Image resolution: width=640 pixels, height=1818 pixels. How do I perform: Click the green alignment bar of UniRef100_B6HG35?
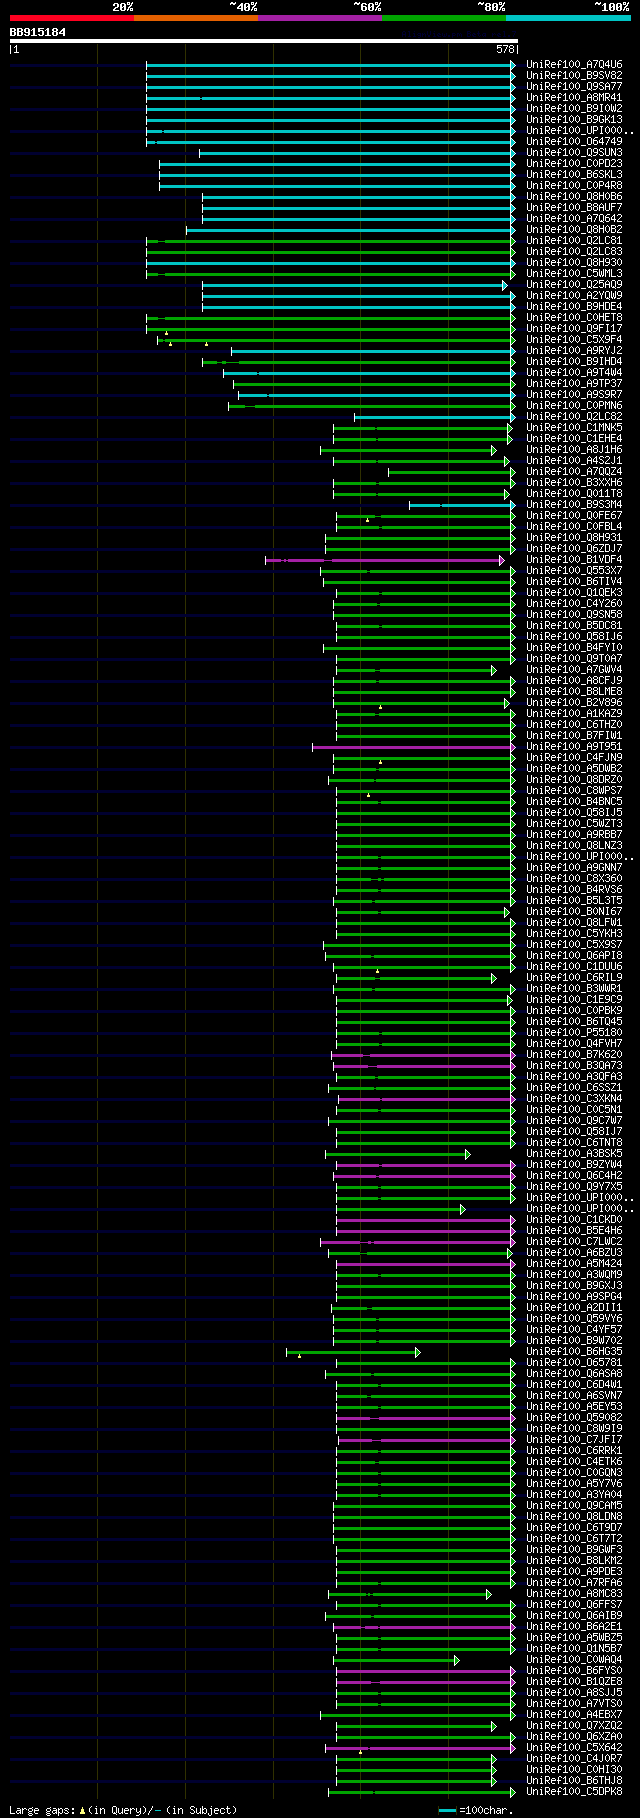353,1352
